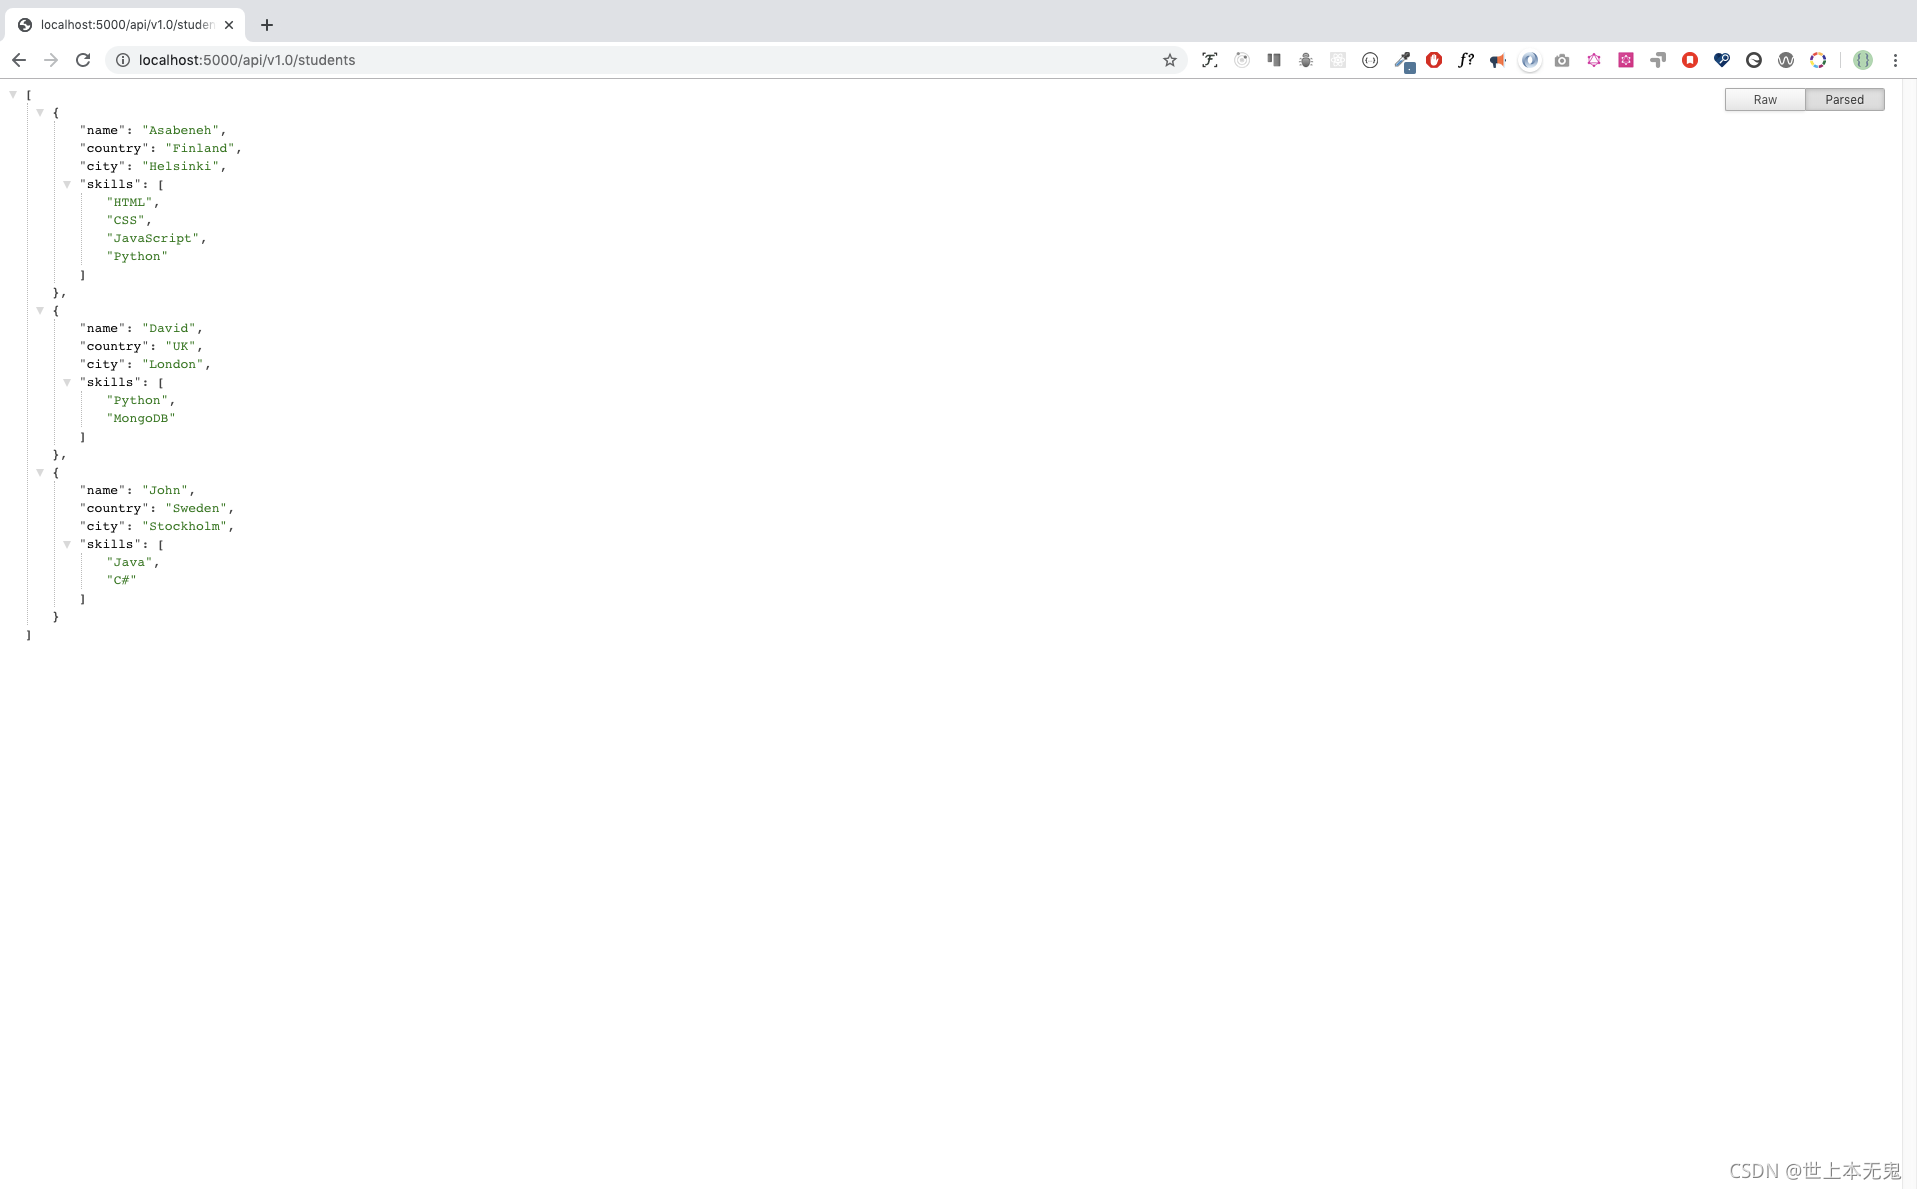Click the "JavaScript" skill entry
The image size is (1917, 1189).
coord(153,238)
